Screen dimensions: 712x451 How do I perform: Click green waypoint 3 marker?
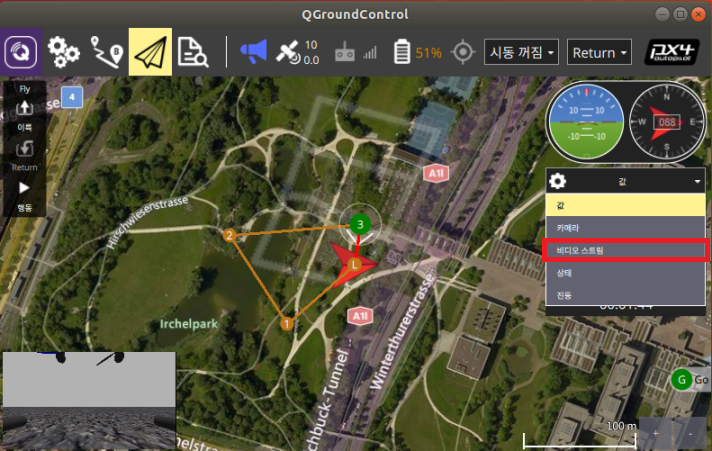point(360,224)
